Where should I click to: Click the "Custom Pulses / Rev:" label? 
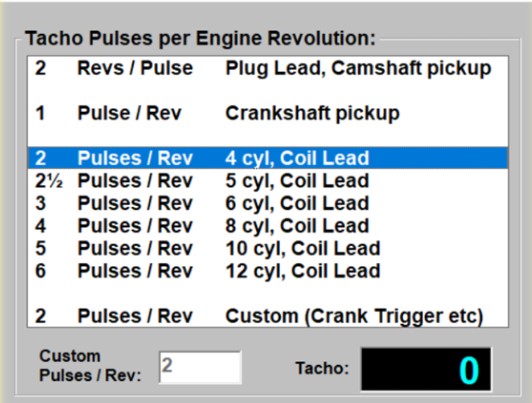[x=90, y=366]
